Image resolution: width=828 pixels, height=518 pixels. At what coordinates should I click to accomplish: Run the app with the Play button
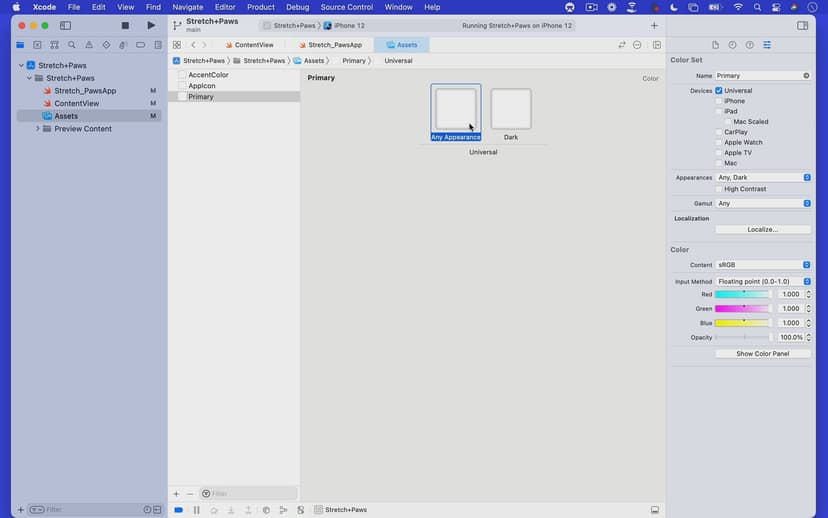tap(151, 25)
